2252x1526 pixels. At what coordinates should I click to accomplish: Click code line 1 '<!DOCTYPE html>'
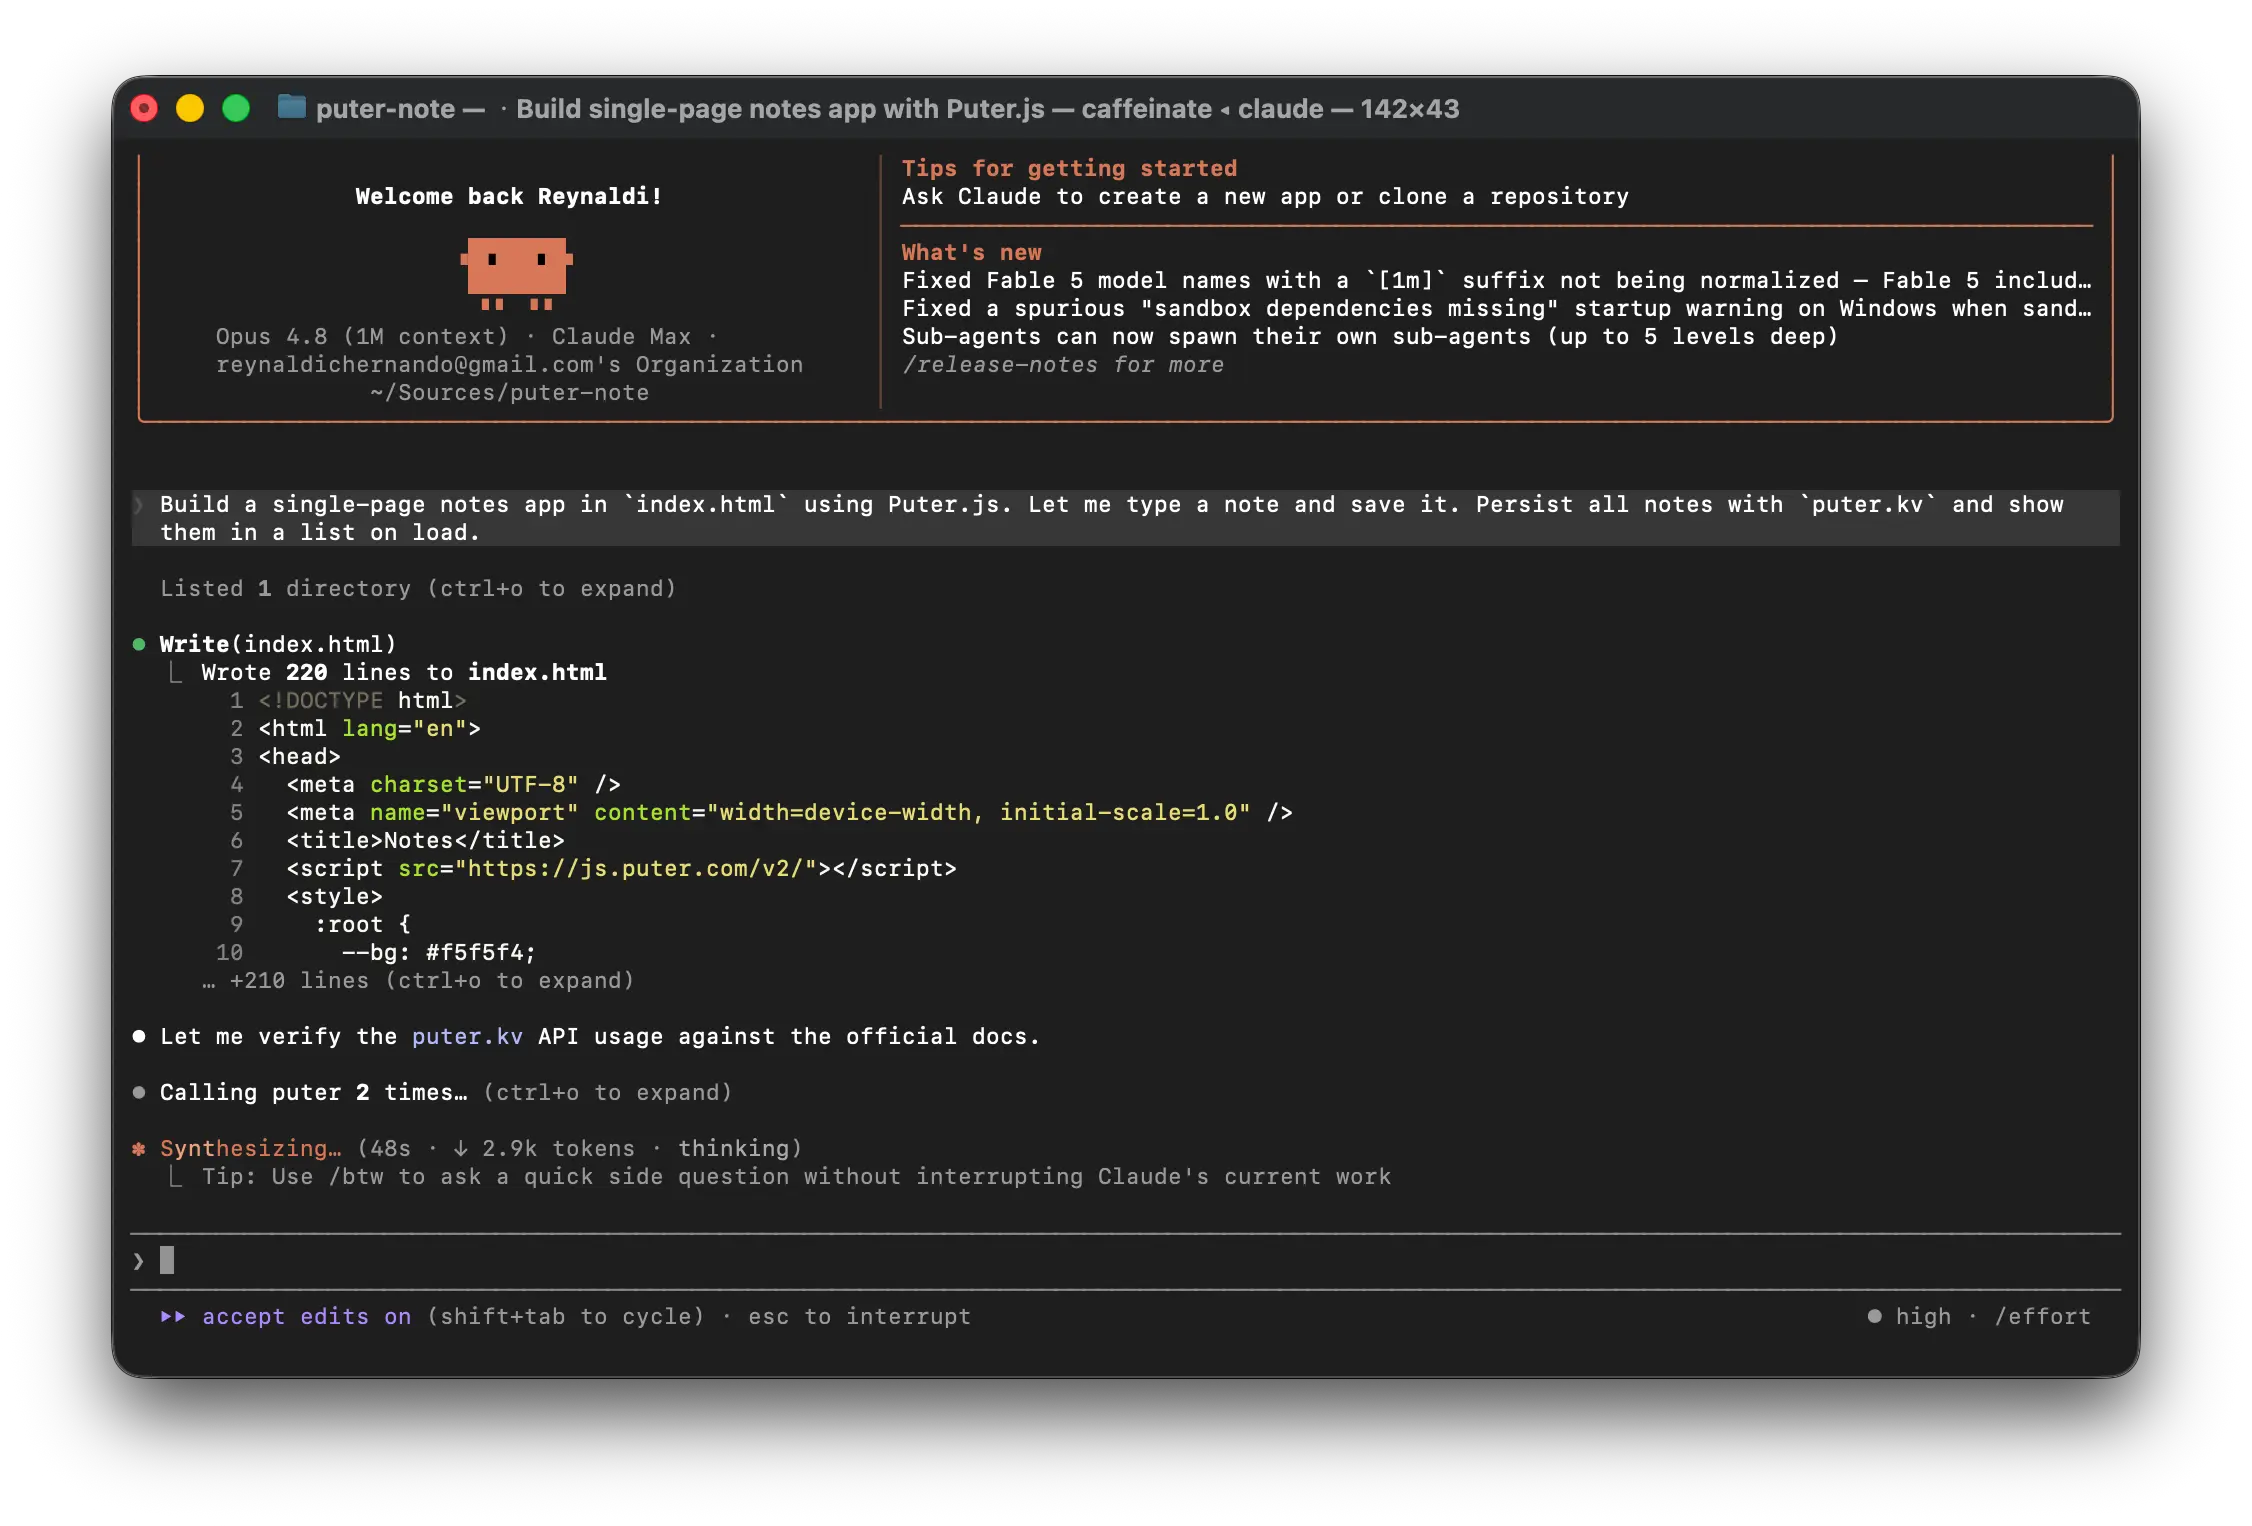362,701
